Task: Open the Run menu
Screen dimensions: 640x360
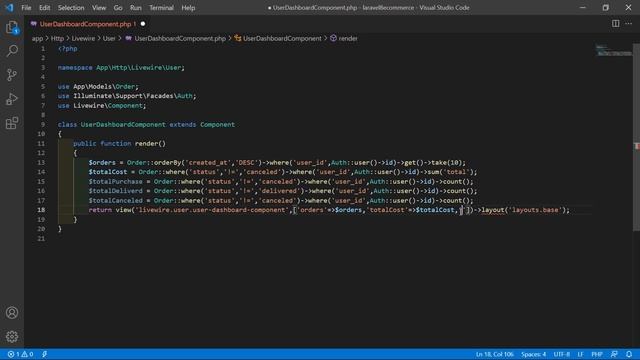Action: coord(136,8)
